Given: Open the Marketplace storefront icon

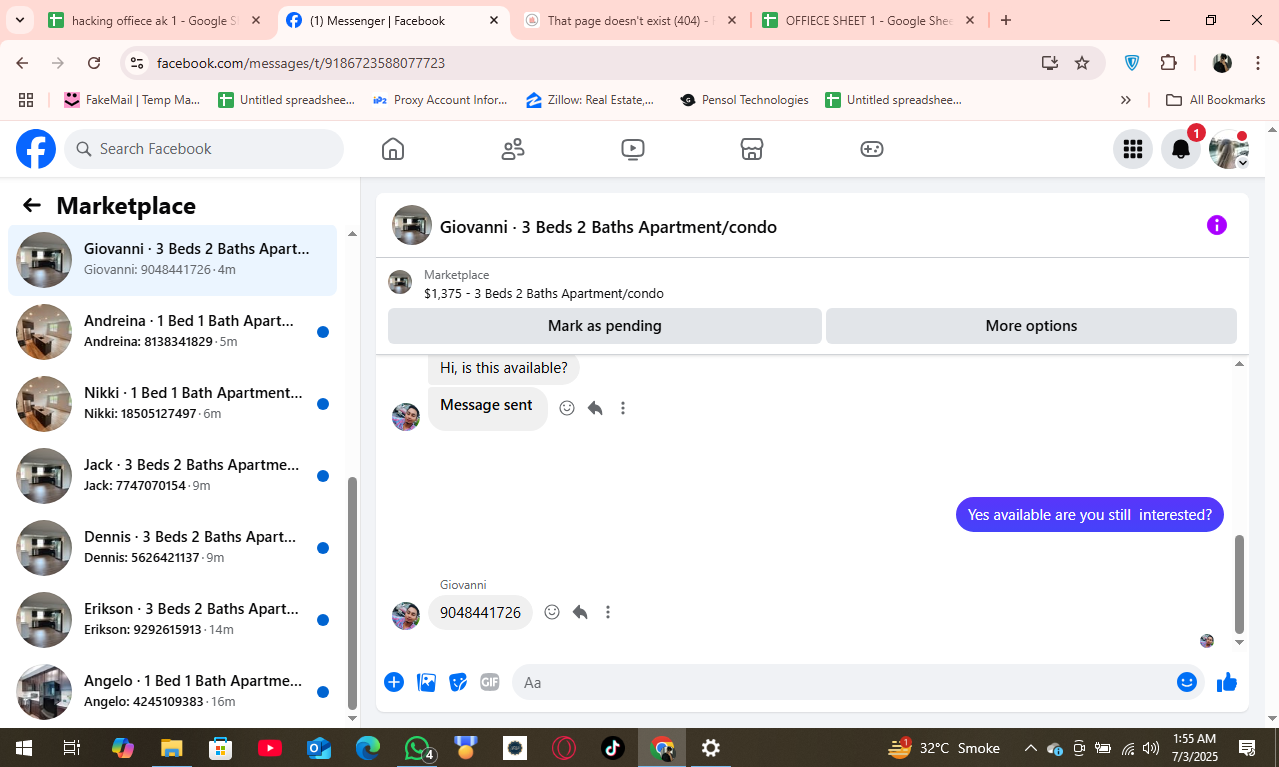Looking at the screenshot, I should pos(752,149).
